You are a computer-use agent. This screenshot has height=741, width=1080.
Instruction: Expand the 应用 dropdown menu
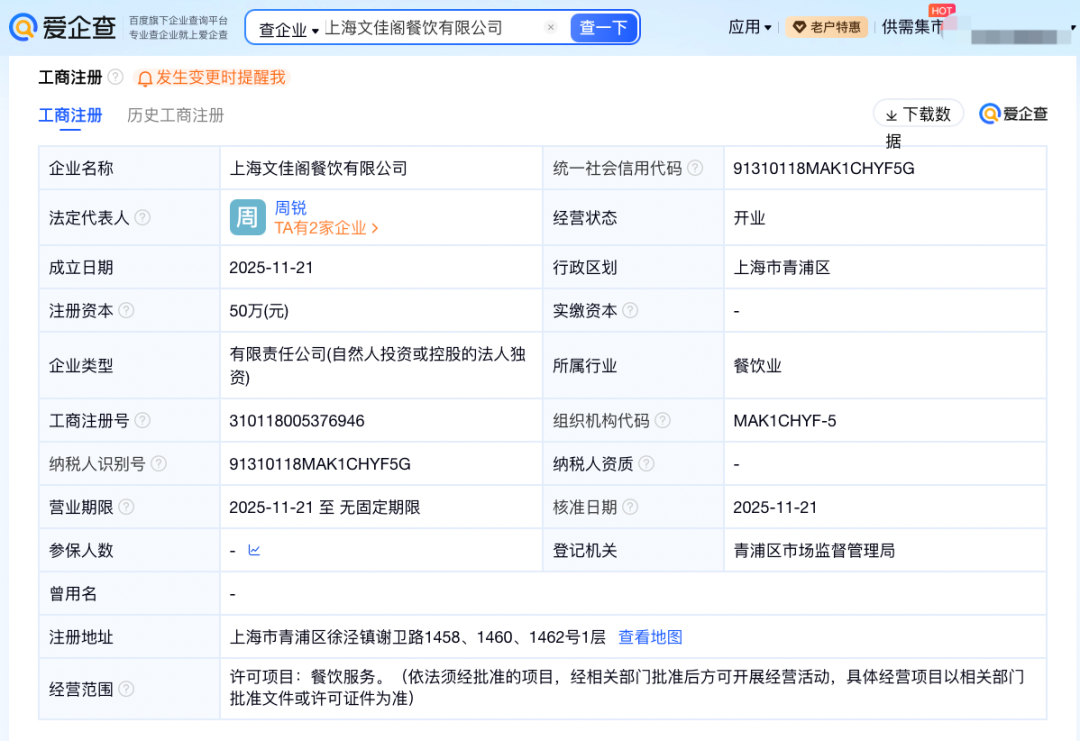coord(750,27)
